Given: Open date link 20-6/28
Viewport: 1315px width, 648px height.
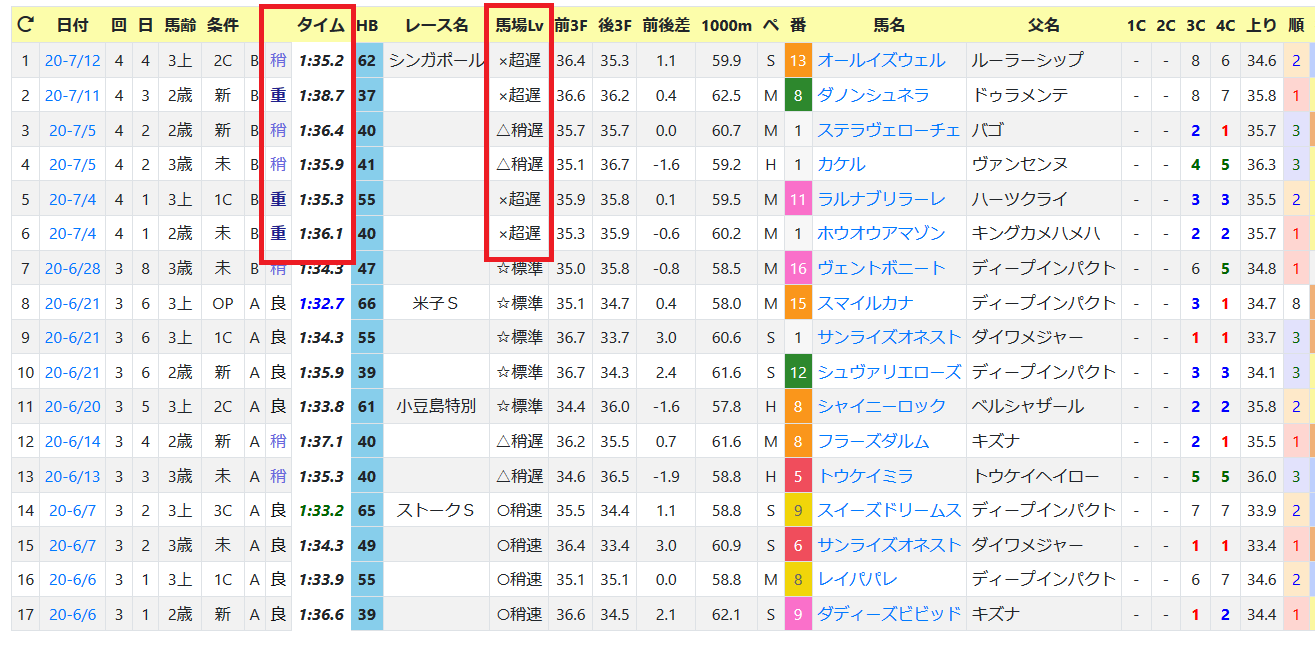Looking at the screenshot, I should pos(73,269).
